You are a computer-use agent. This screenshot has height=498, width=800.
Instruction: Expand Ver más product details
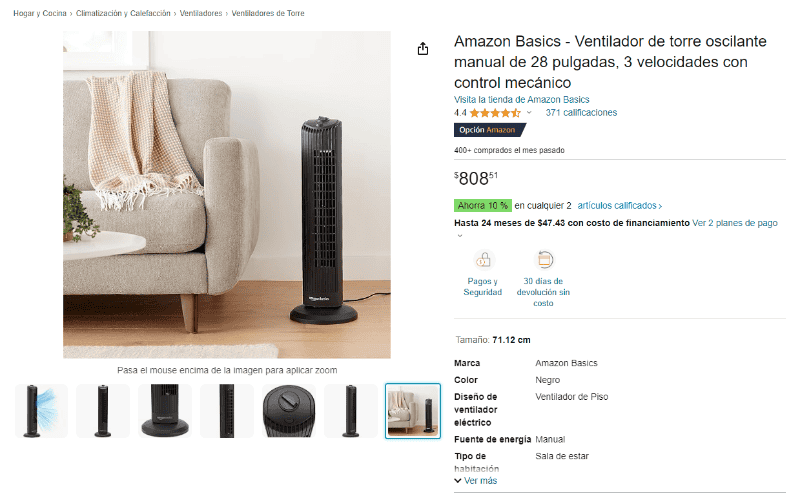coord(476,481)
